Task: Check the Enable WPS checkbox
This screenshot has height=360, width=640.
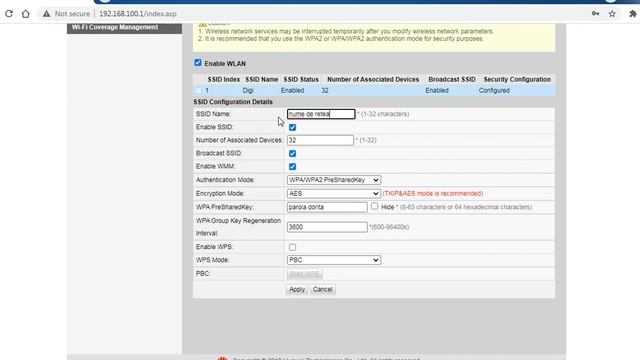Action: (292, 247)
